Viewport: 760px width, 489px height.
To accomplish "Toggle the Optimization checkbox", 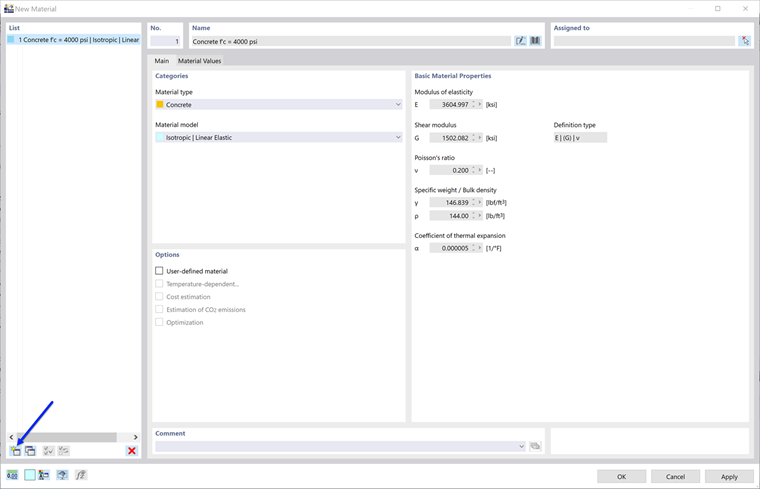I will [x=159, y=322].
